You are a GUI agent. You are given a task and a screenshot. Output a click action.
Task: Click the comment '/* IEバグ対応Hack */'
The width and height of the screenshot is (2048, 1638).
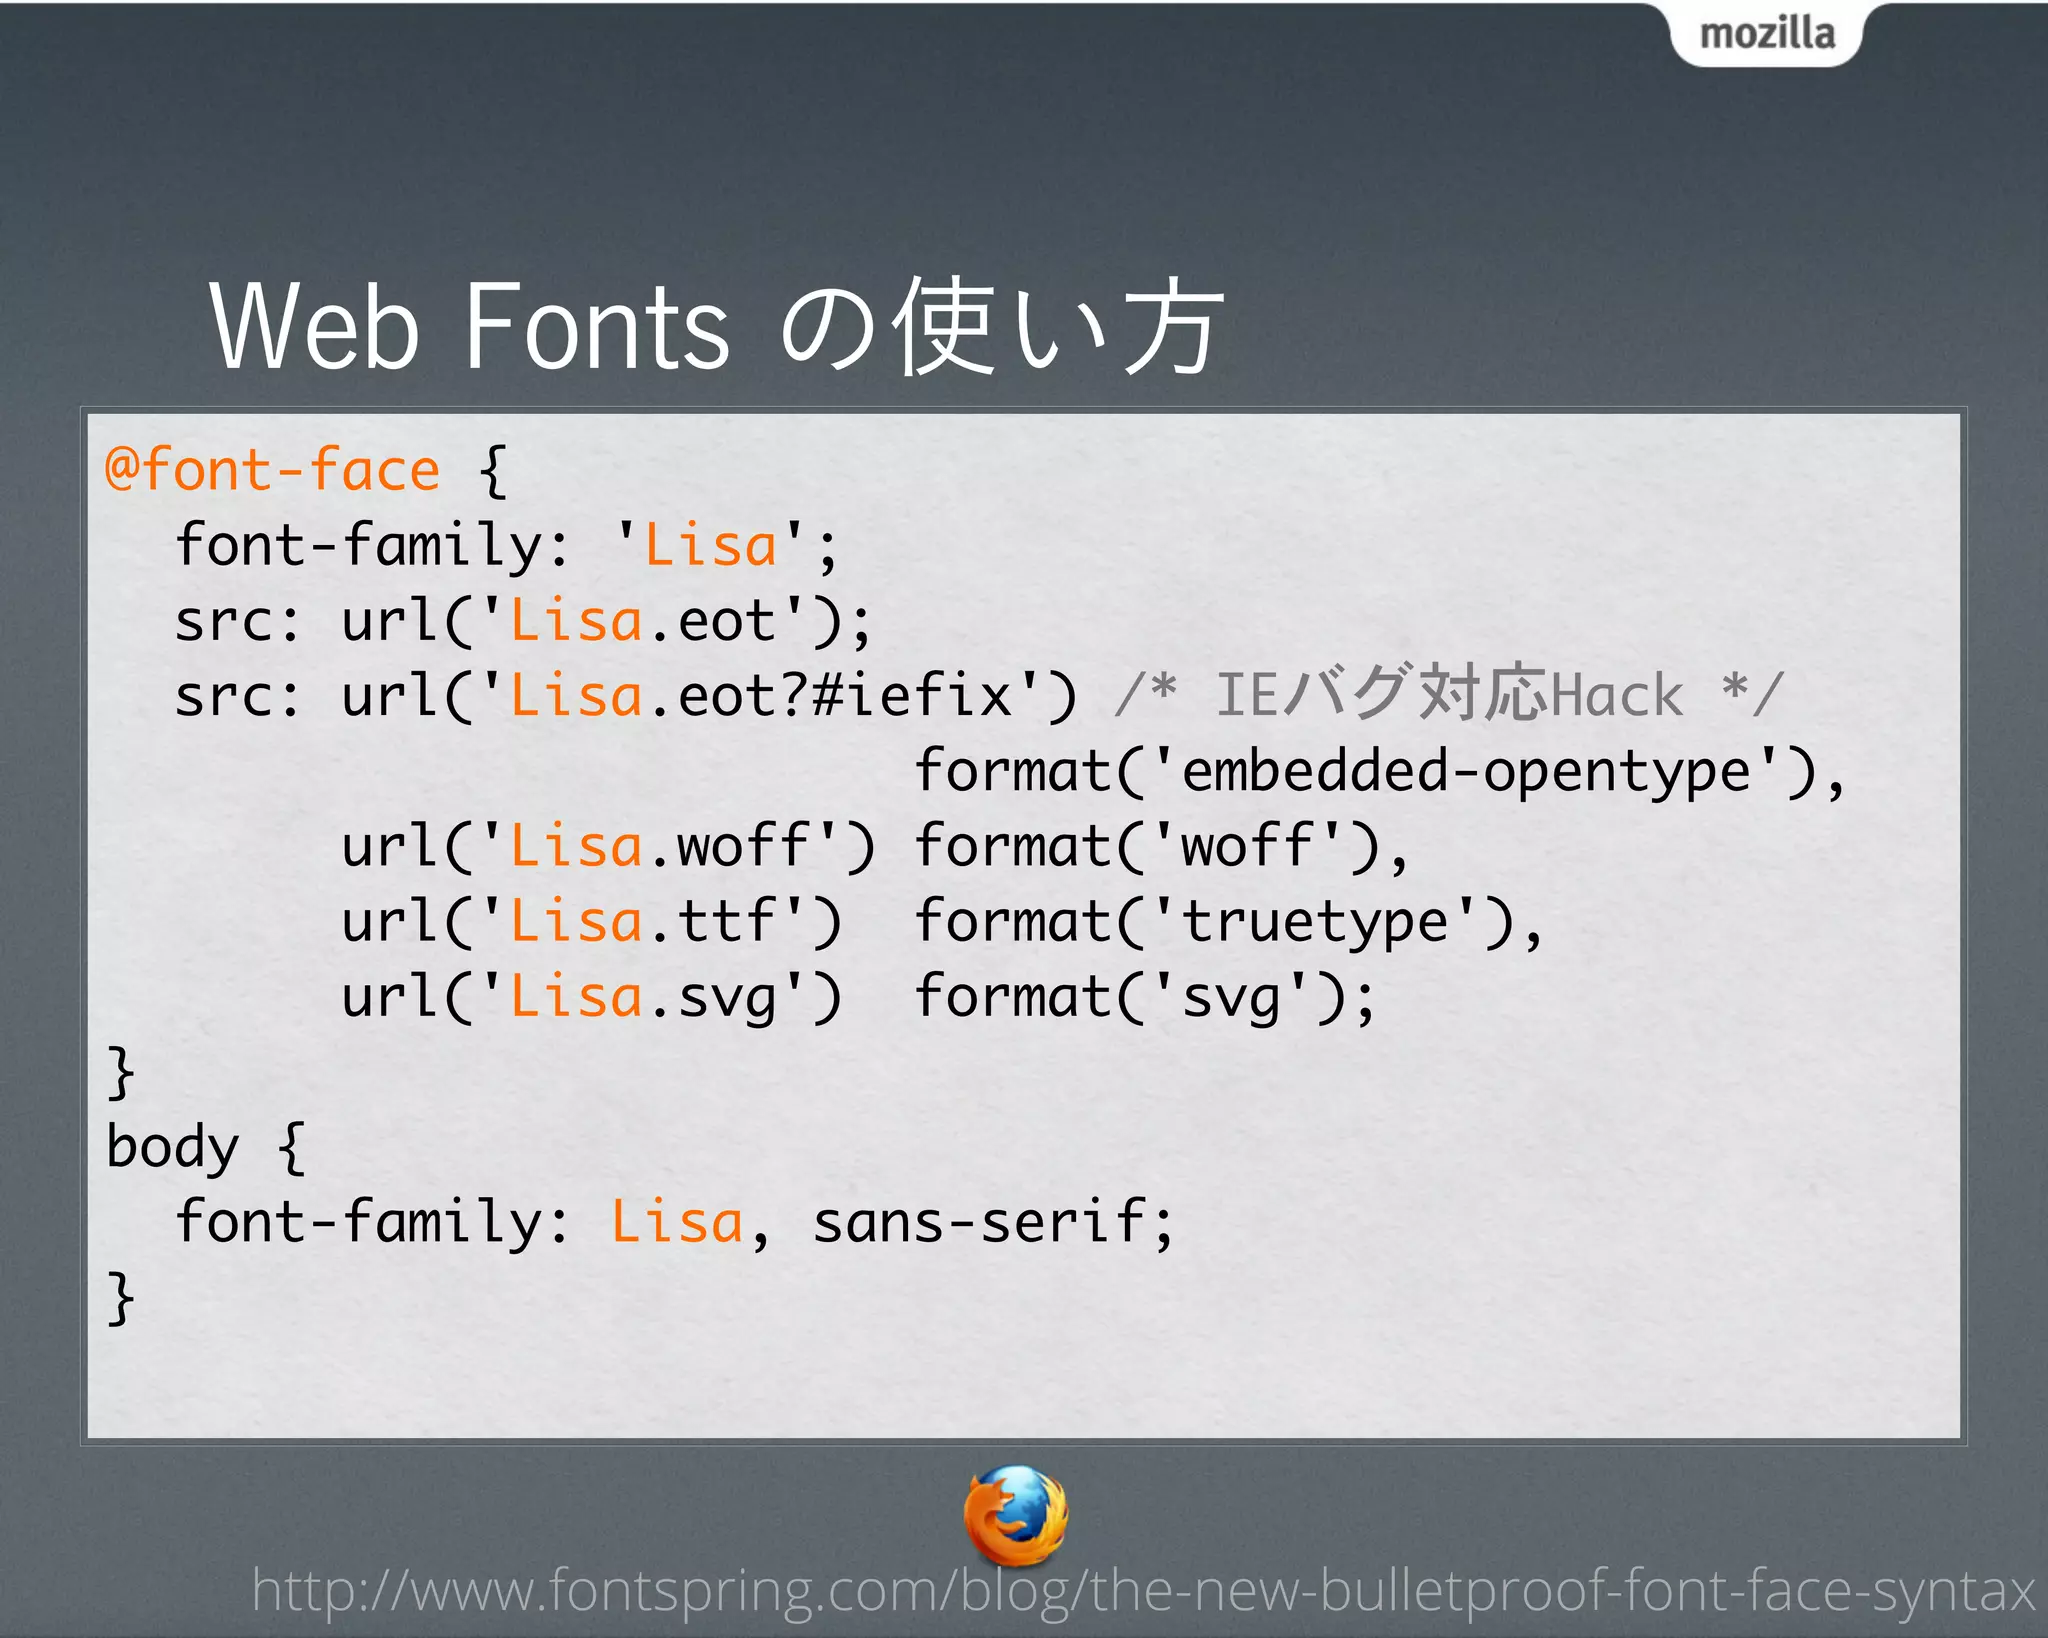pos(1450,693)
